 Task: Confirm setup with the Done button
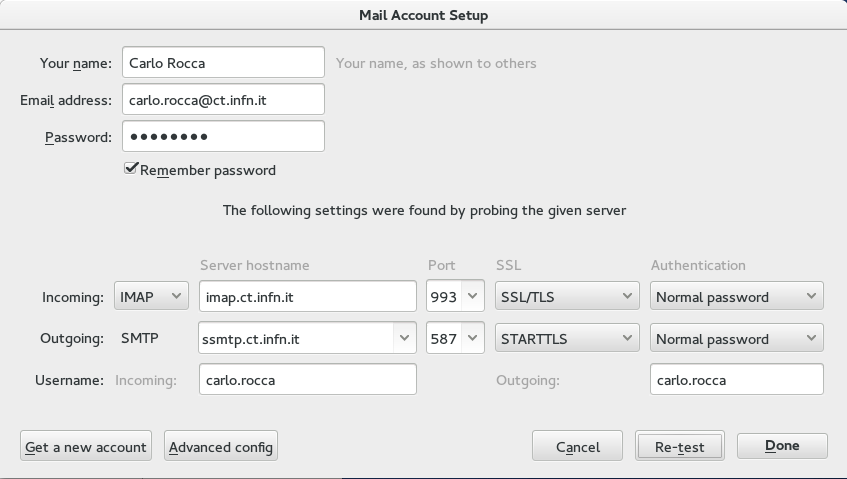[782, 446]
